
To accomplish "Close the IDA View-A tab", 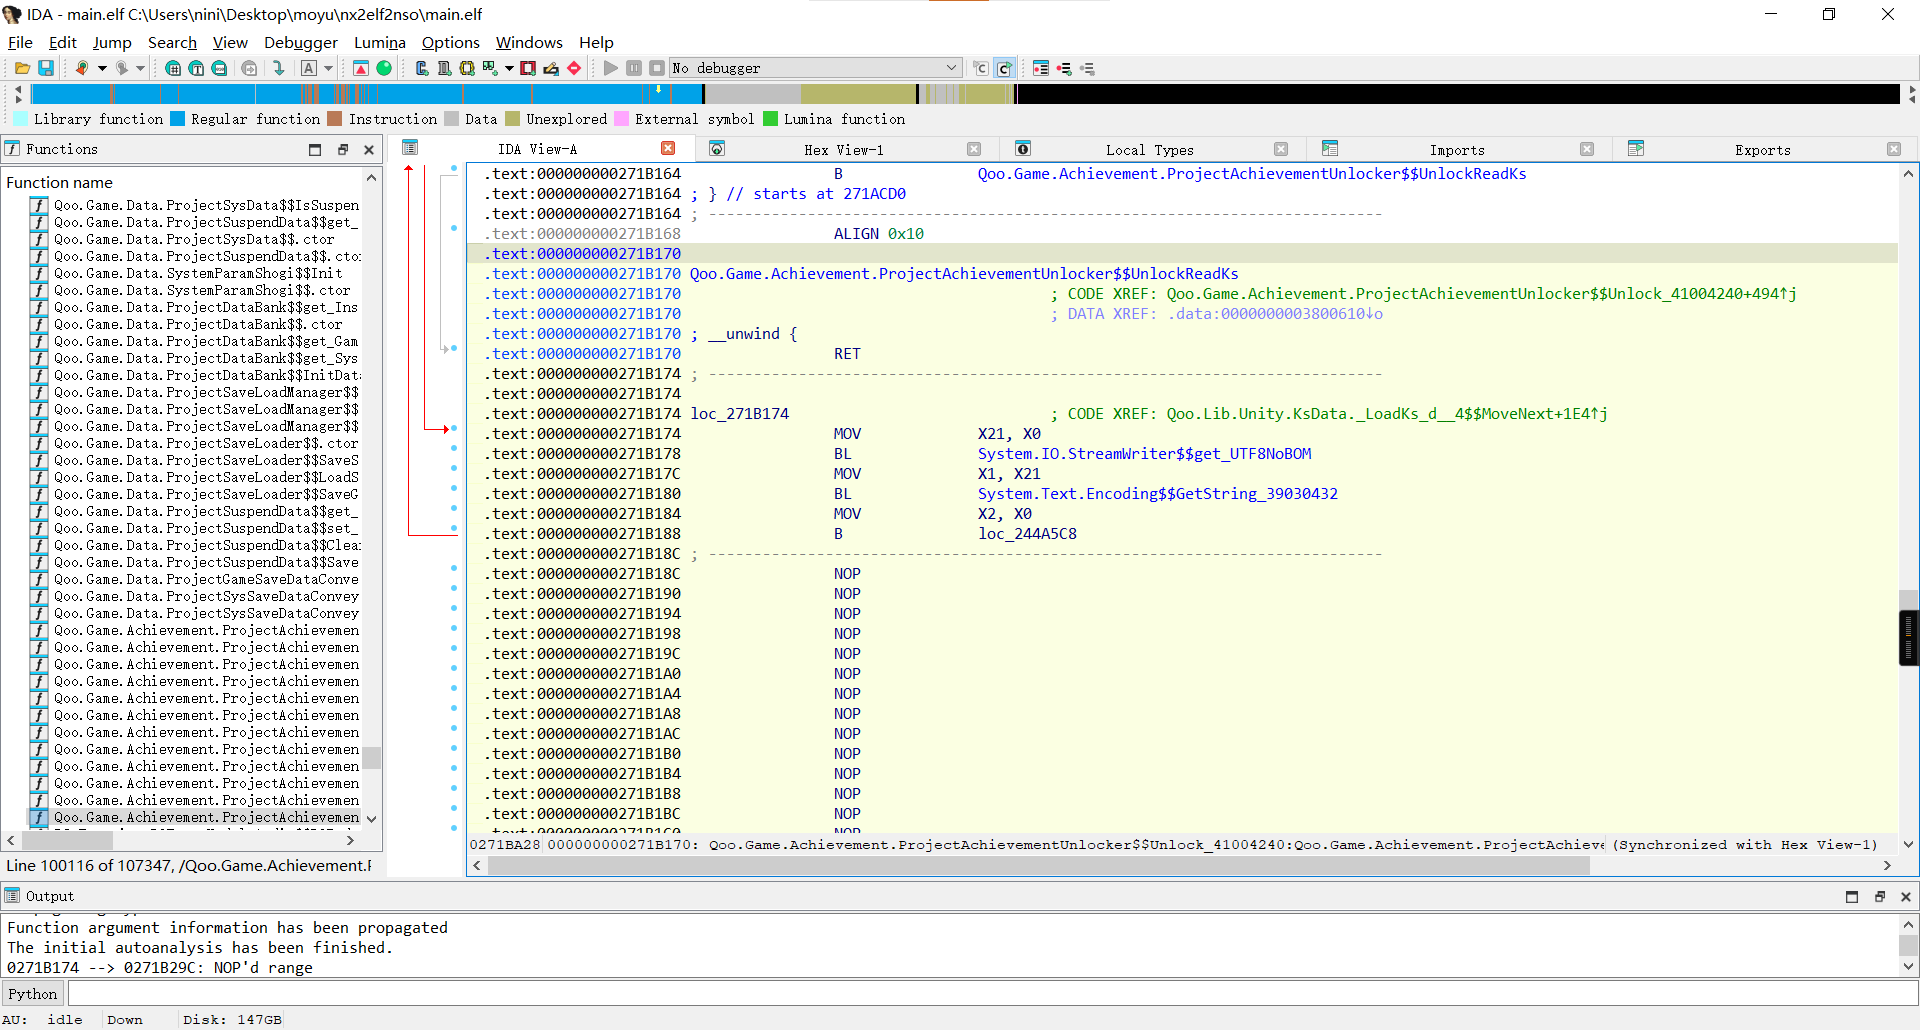I will coord(668,149).
